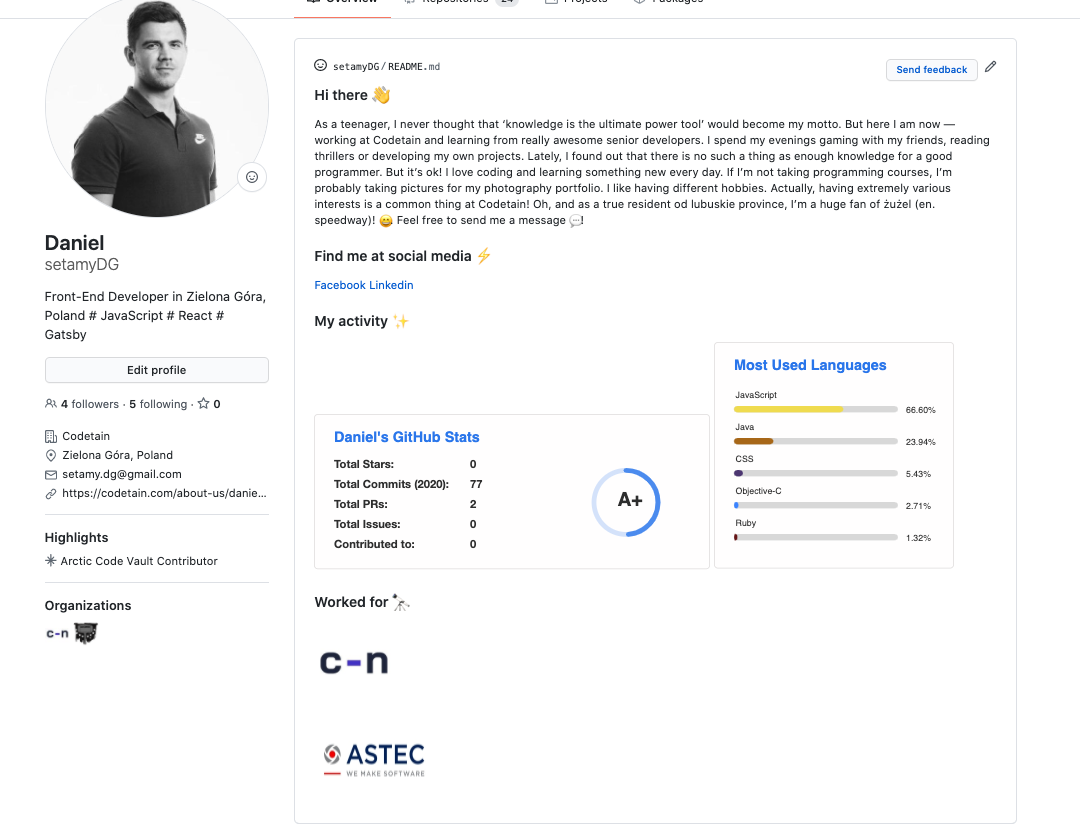This screenshot has width=1080, height=832.
Task: Click the Front-End Developer bio text
Action: [x=156, y=315]
